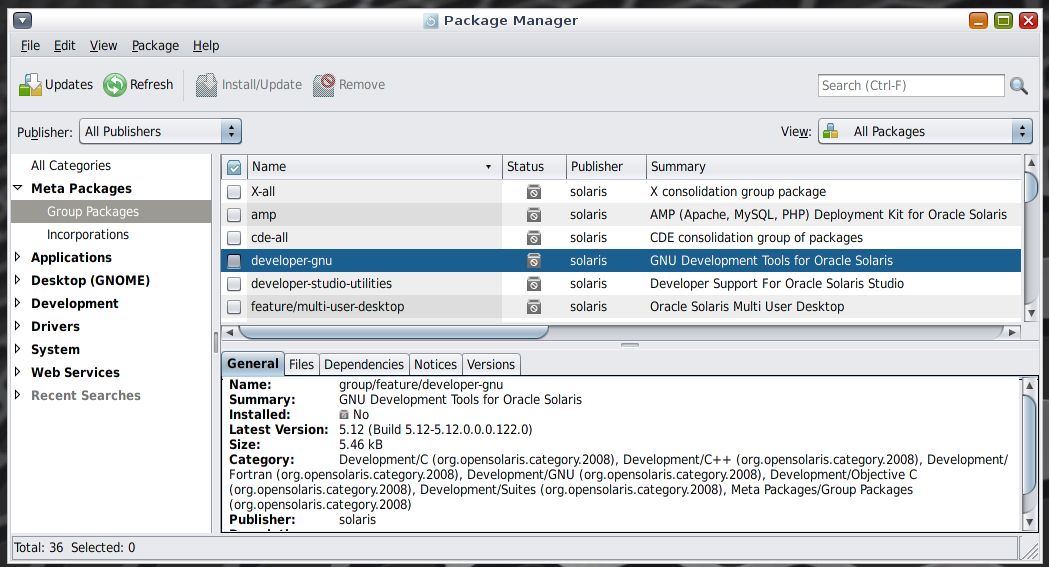Click status icon for X-all package
1049x567 pixels.
(x=533, y=192)
